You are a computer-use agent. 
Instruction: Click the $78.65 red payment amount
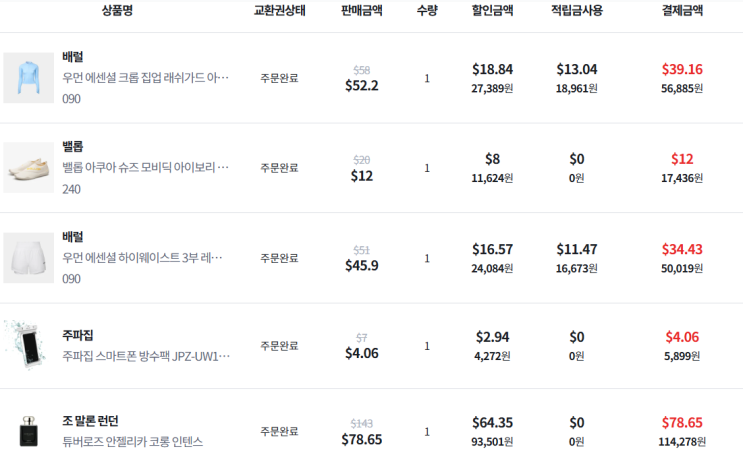(x=682, y=422)
